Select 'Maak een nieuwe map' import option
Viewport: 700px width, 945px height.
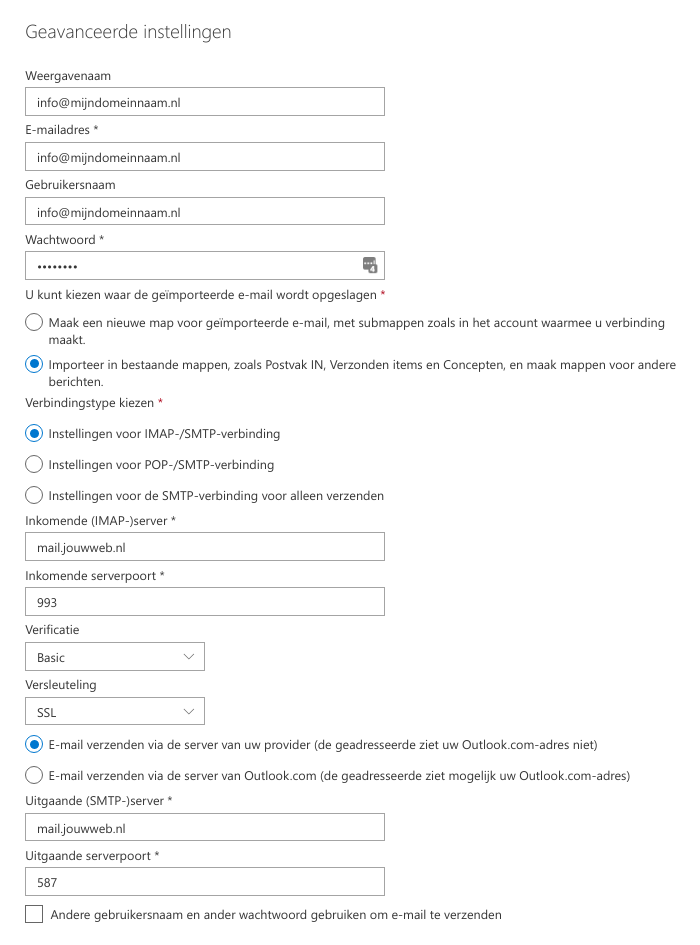point(34,323)
